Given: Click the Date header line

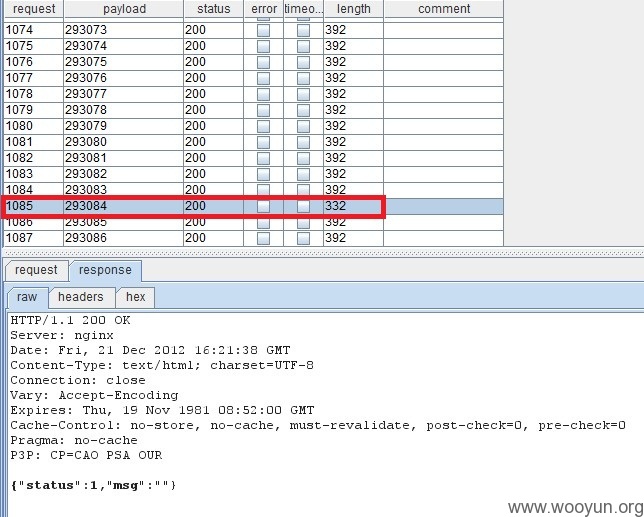Looking at the screenshot, I should point(150,350).
